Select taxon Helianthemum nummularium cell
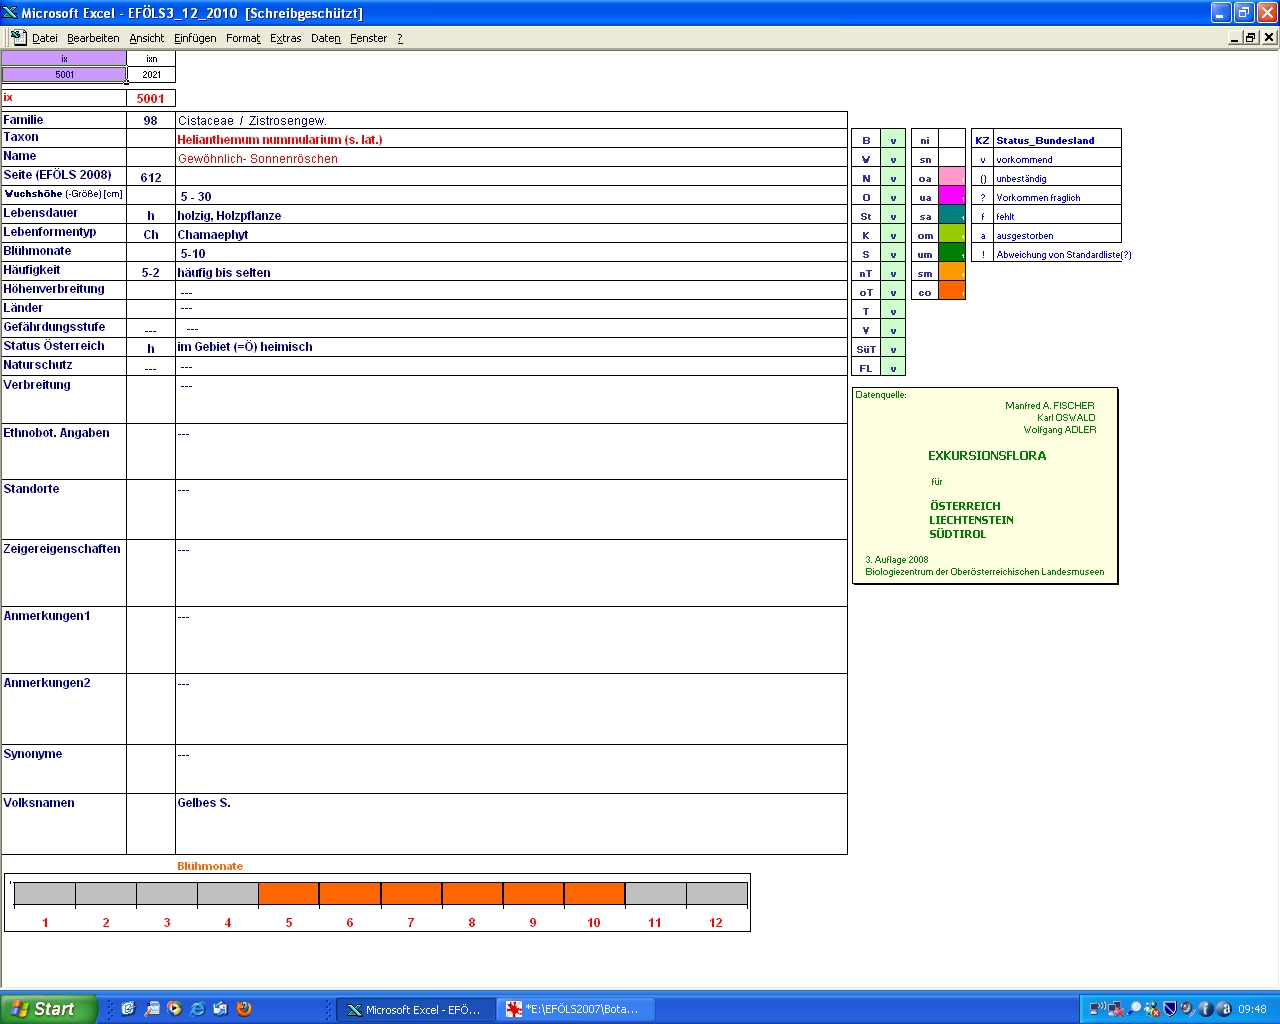The width and height of the screenshot is (1280, 1024). tap(511, 139)
